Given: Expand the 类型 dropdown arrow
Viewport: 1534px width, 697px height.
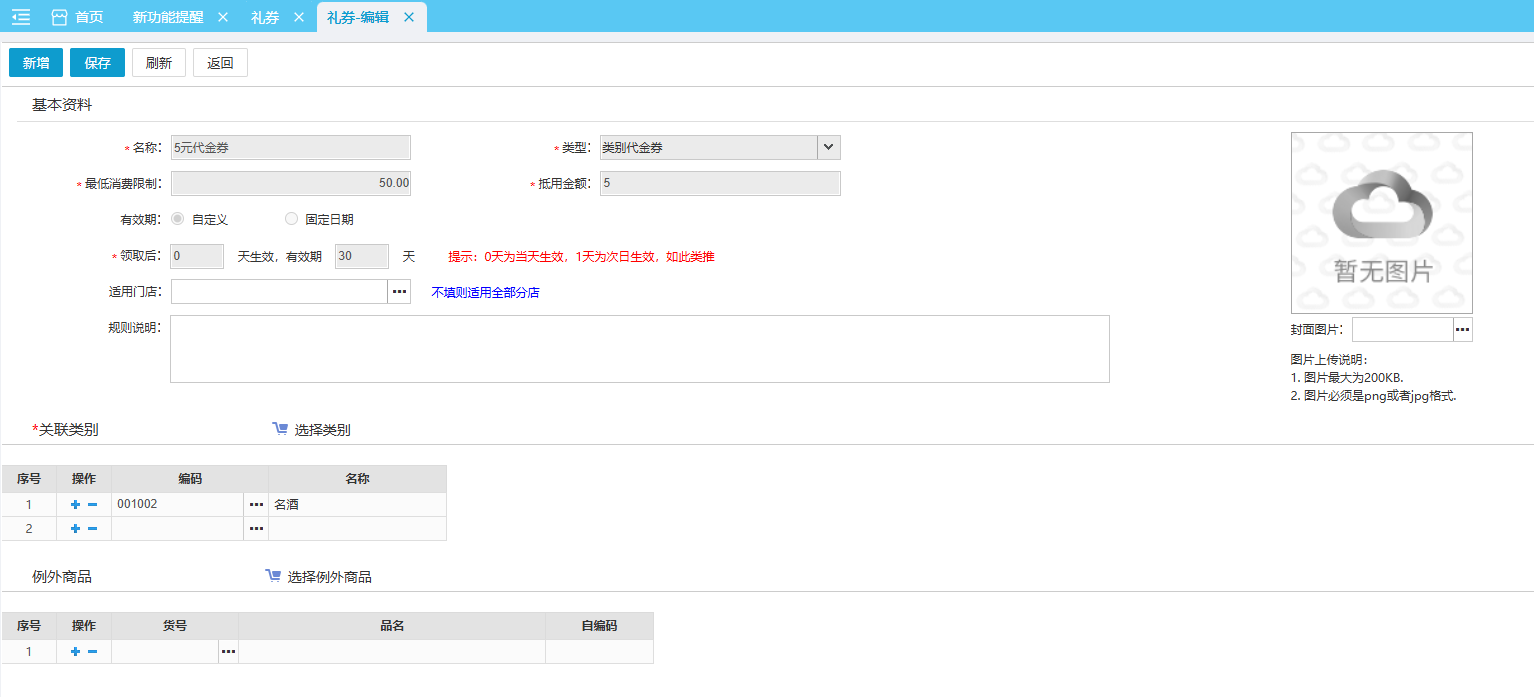Looking at the screenshot, I should click(829, 148).
